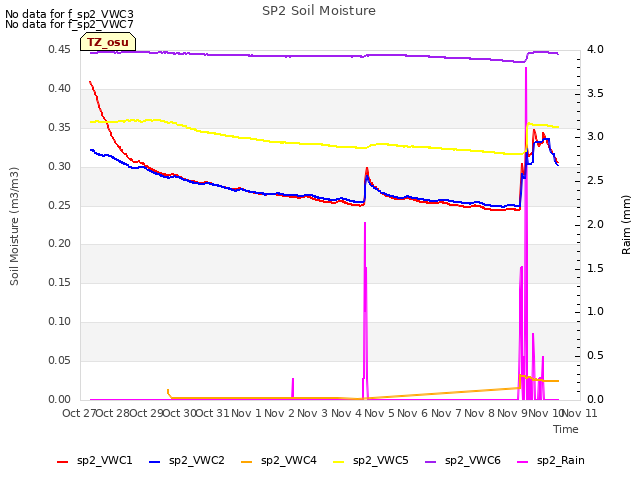This screenshot has height=480, width=640.
Task: Click the sp2_VWC5 yellow legend swatch
Action: [339, 462]
